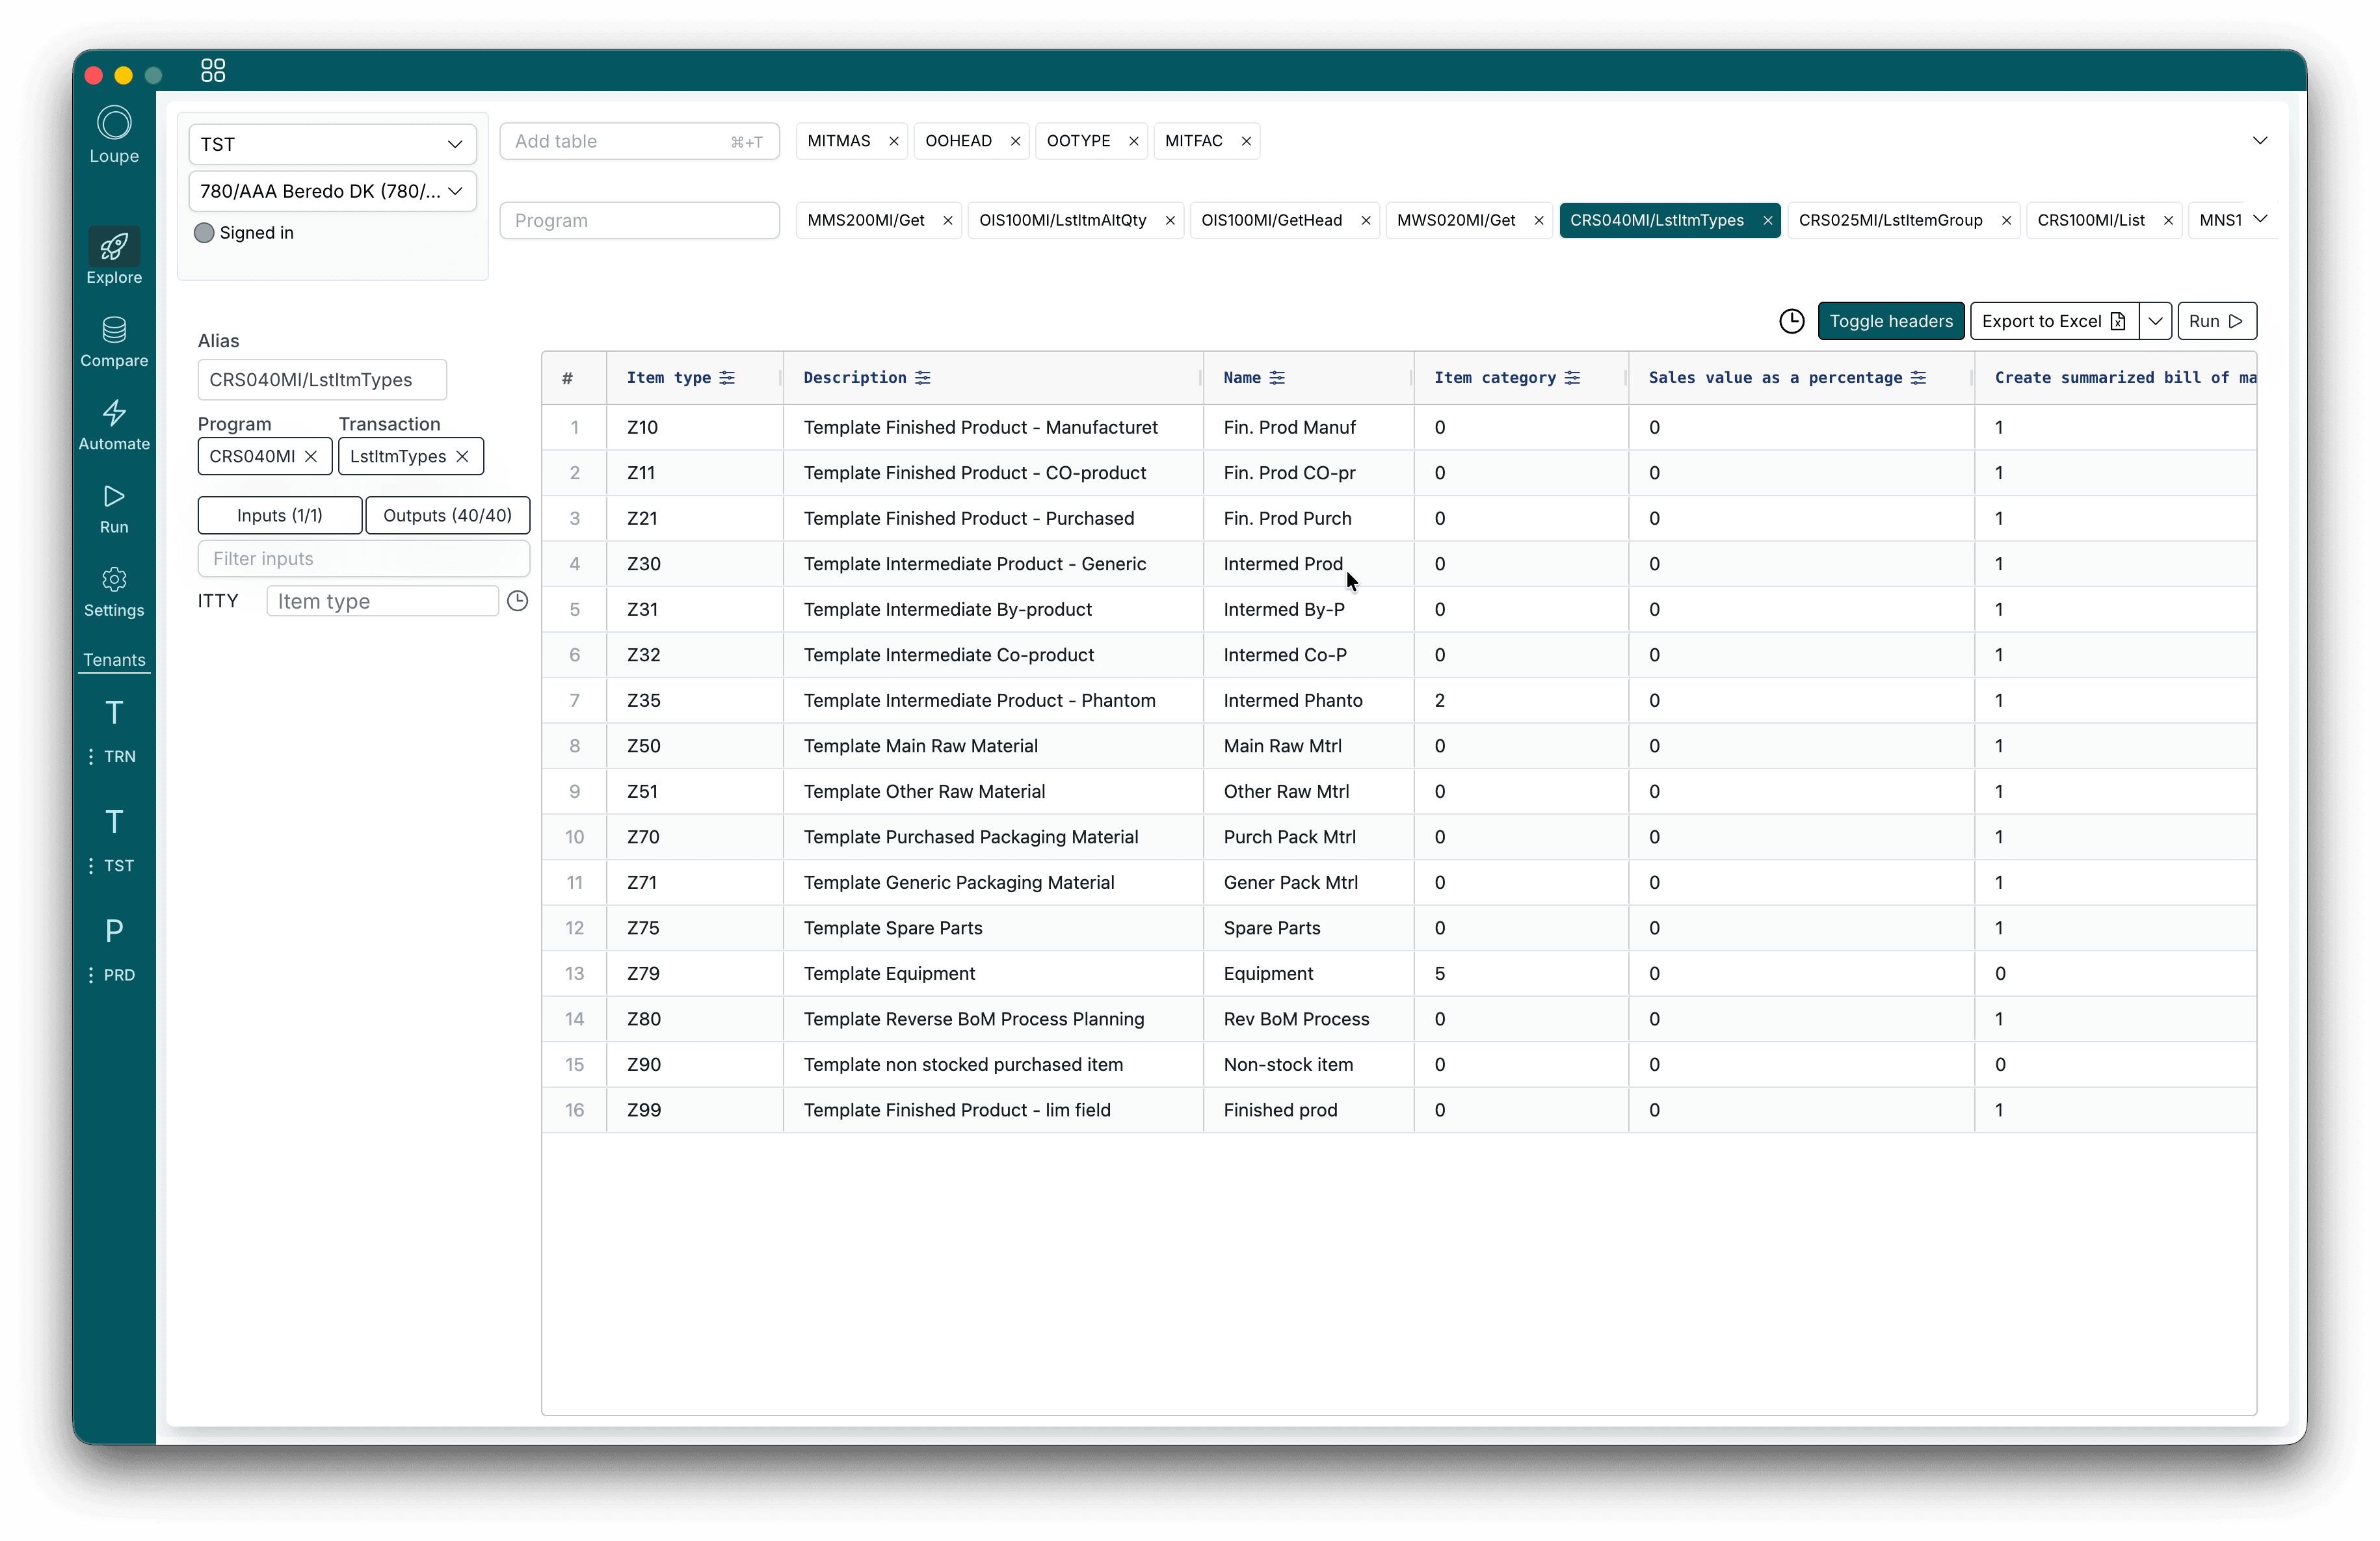Switch to the Inputs (1/1) view
The image size is (2380, 1541).
pos(280,515)
